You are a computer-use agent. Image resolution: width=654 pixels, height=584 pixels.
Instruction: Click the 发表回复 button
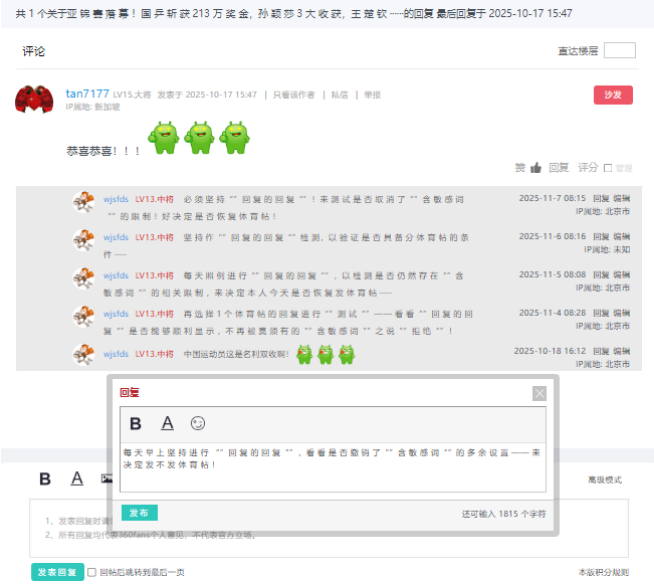[x=57, y=572]
